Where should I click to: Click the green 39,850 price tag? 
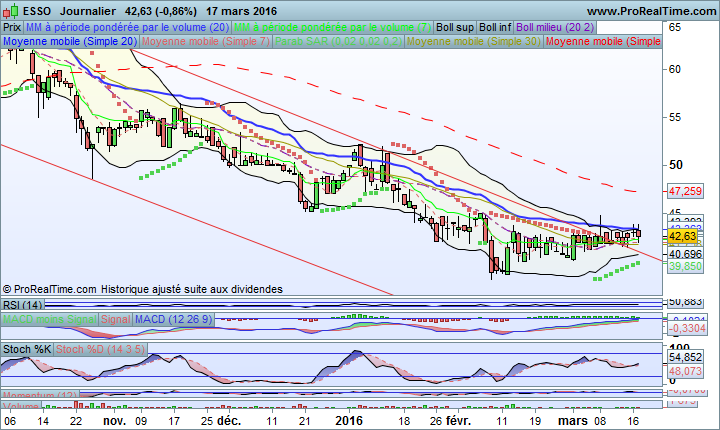(685, 266)
